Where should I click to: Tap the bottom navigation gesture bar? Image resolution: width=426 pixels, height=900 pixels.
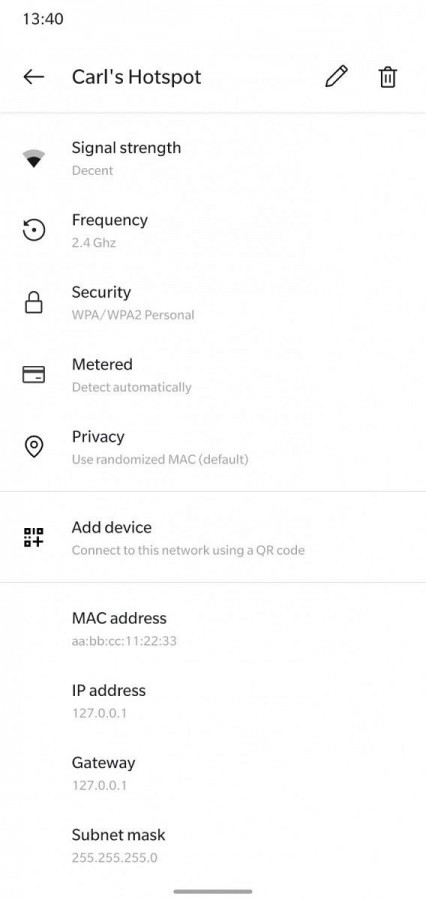[213, 891]
